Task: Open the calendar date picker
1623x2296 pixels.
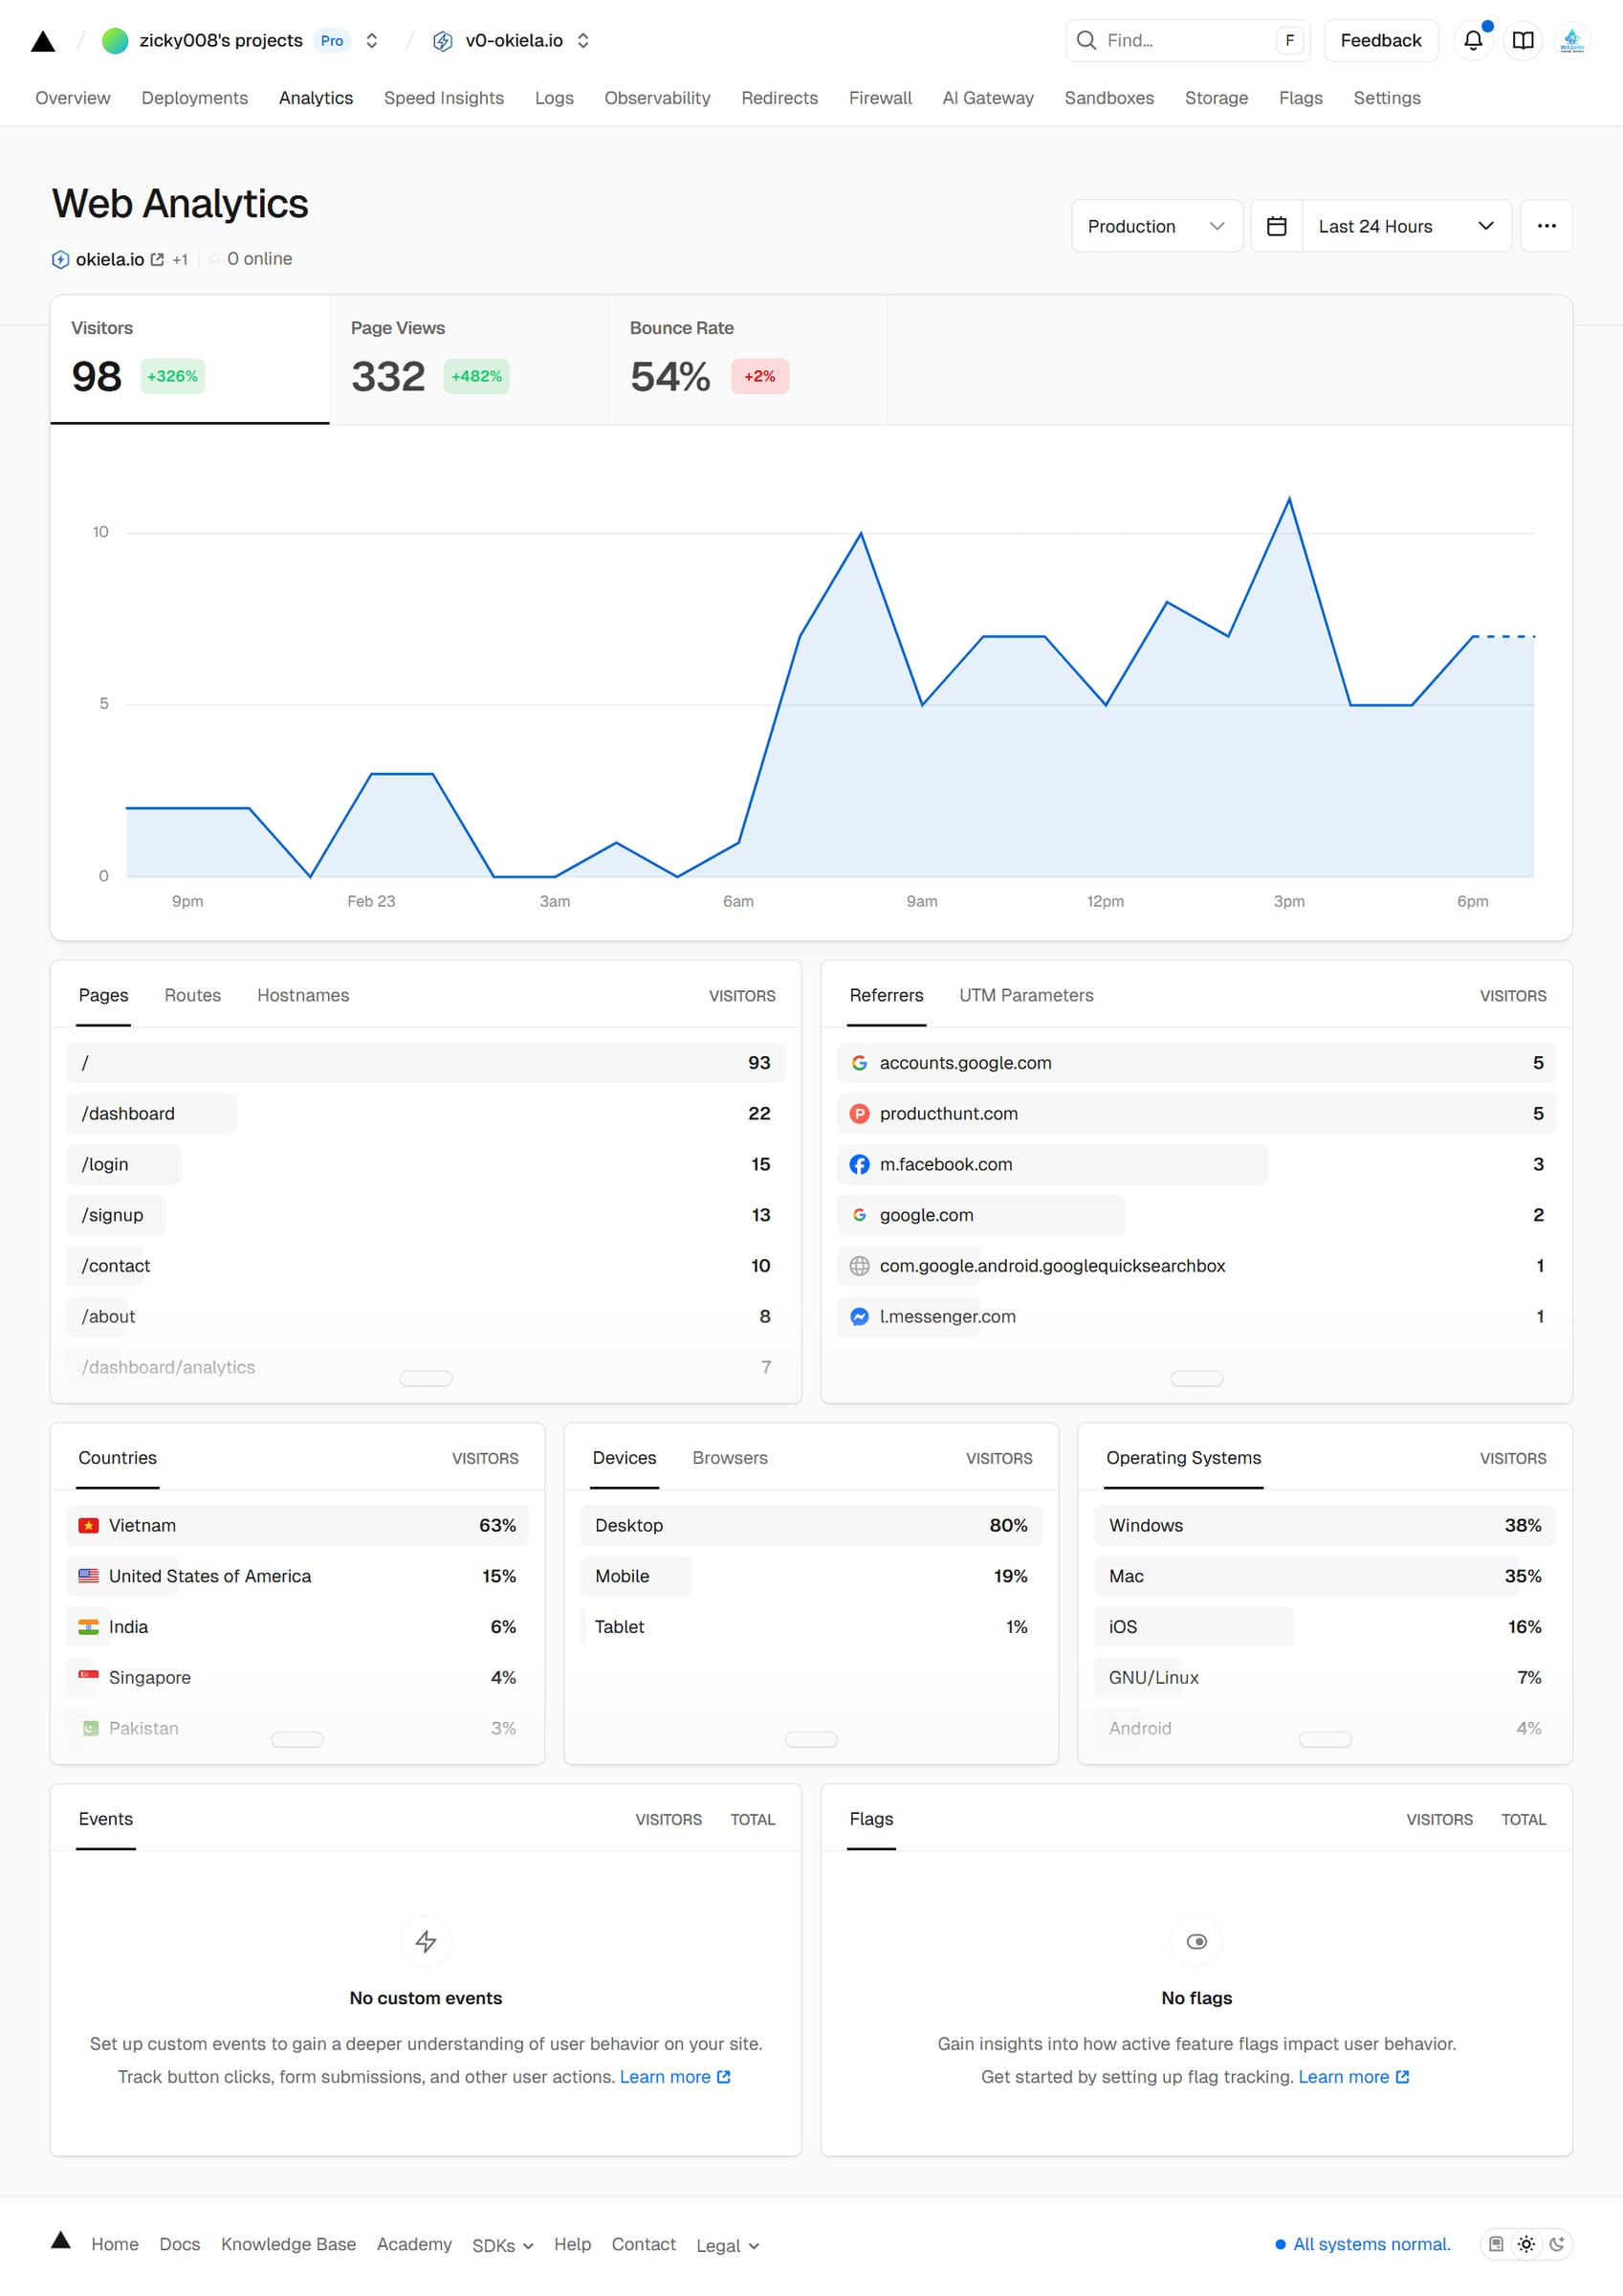Action: pyautogui.click(x=1277, y=226)
